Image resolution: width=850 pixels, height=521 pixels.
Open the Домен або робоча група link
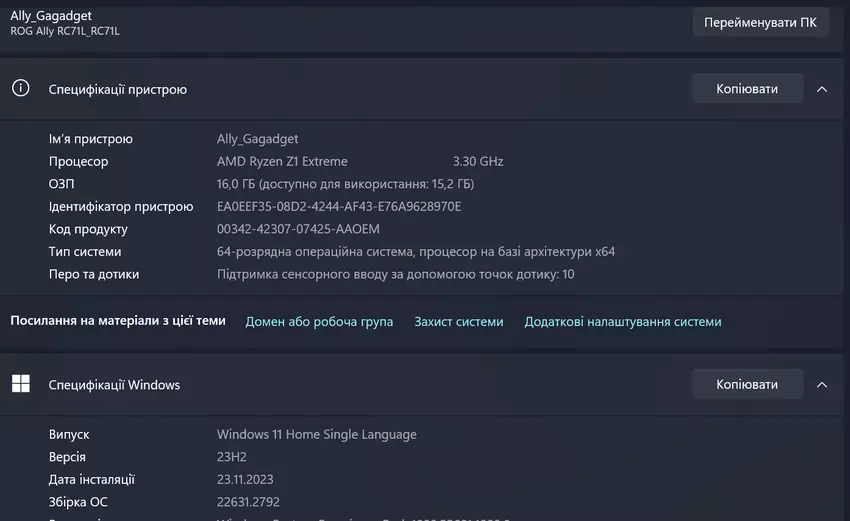tap(319, 322)
